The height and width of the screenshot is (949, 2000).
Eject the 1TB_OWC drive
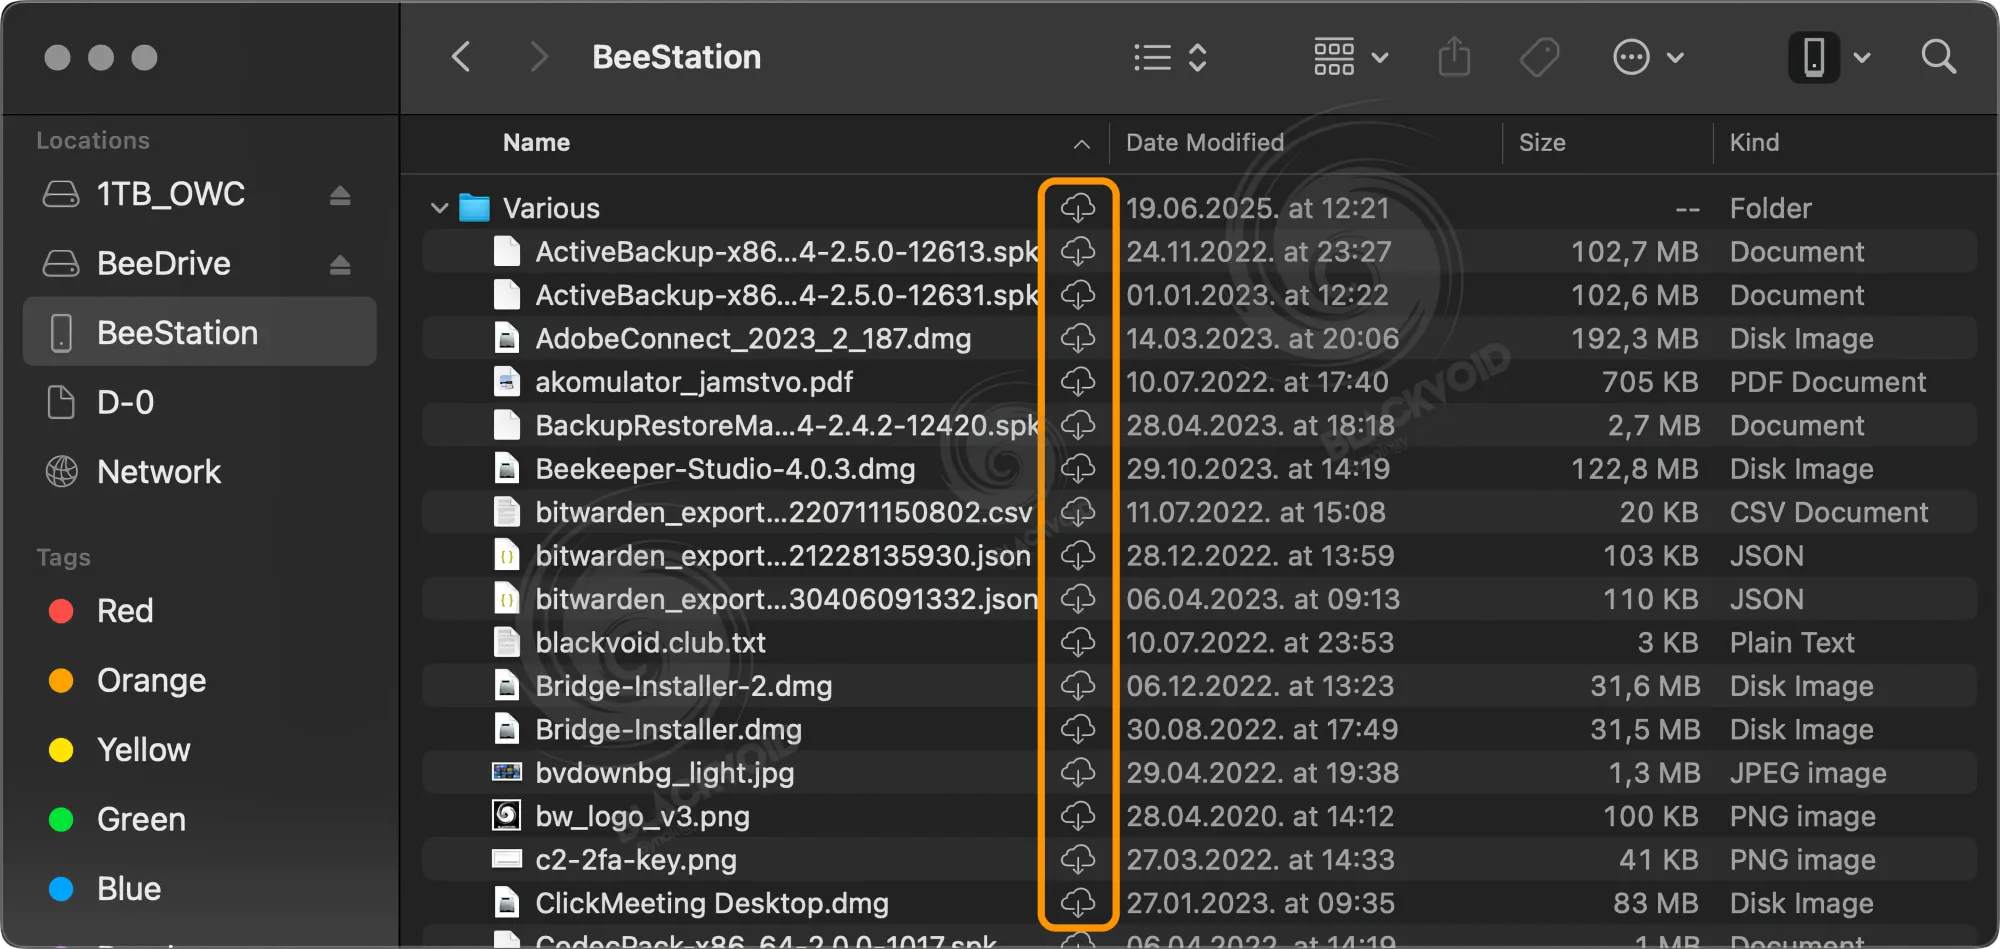(340, 195)
